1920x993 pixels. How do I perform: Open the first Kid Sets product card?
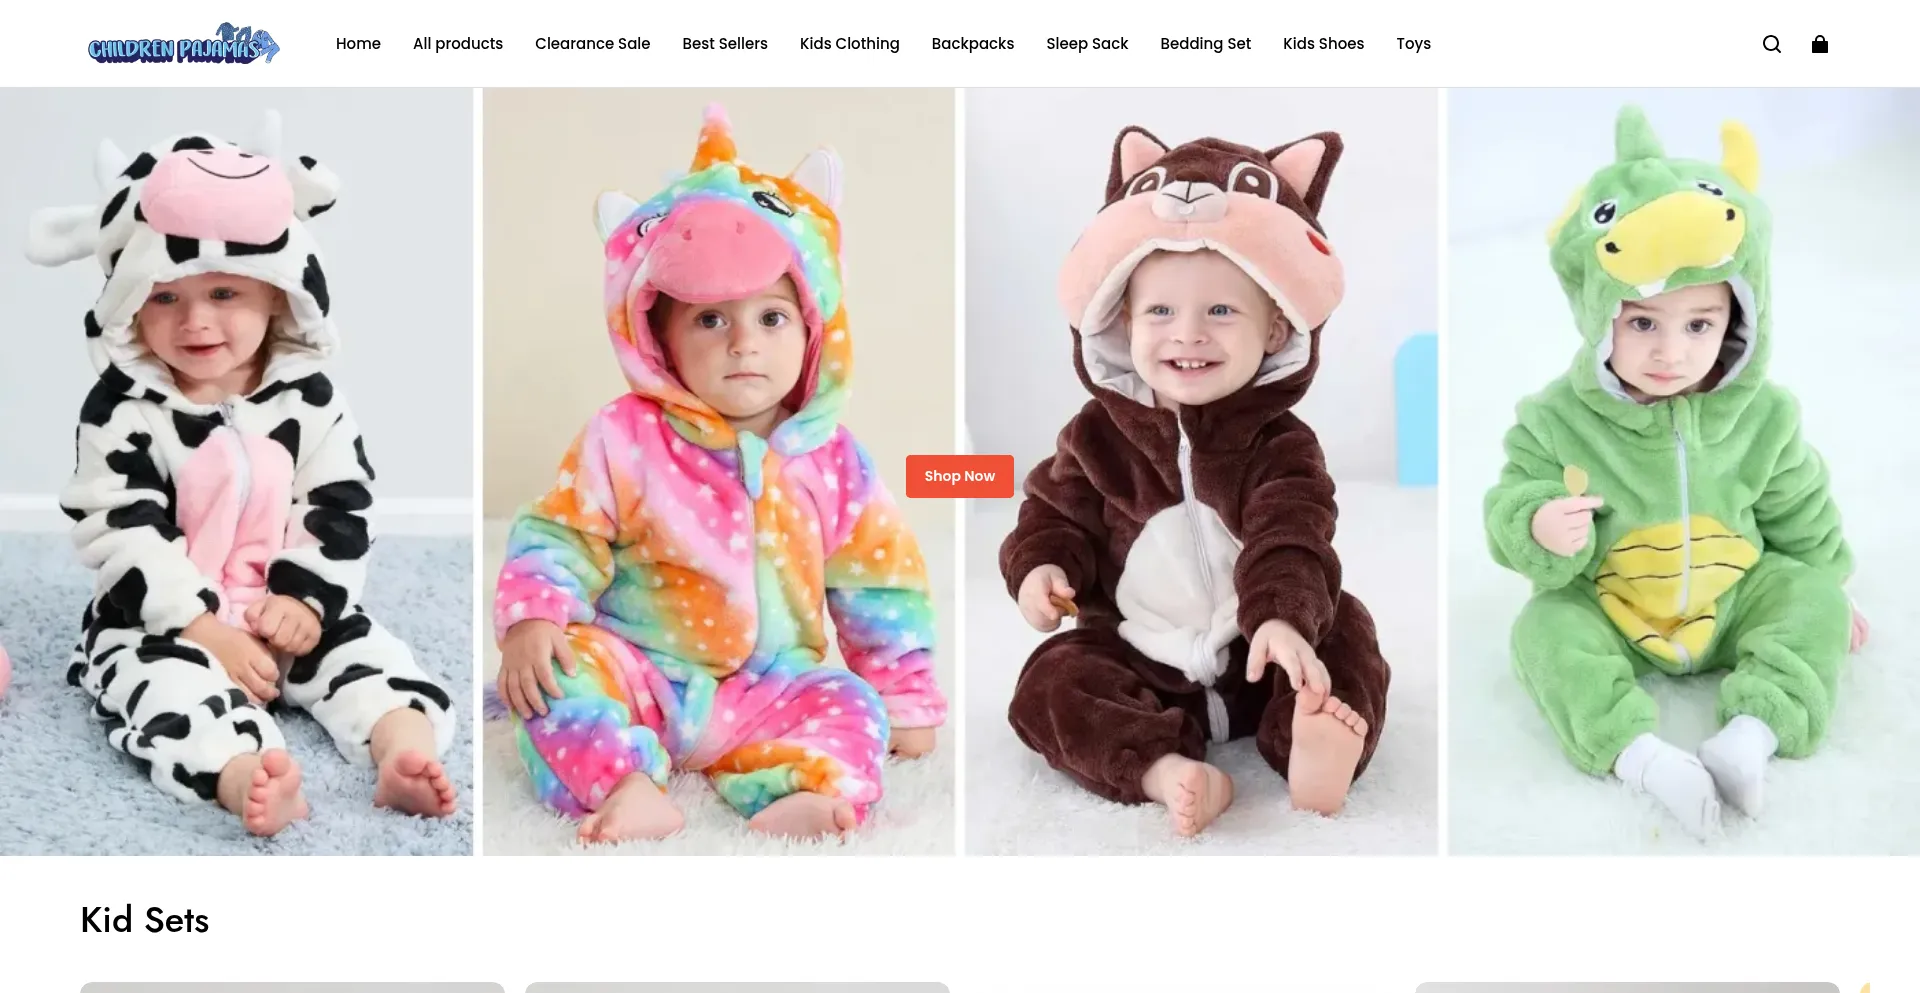point(292,987)
